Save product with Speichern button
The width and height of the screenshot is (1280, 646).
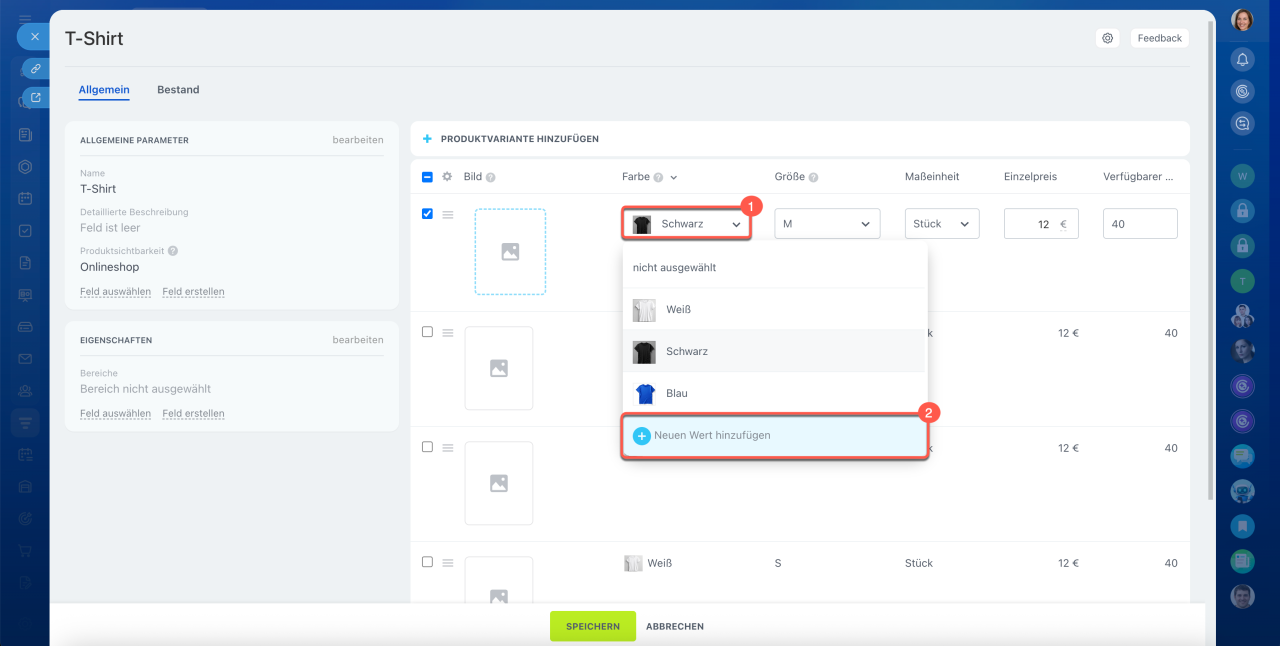tap(593, 626)
